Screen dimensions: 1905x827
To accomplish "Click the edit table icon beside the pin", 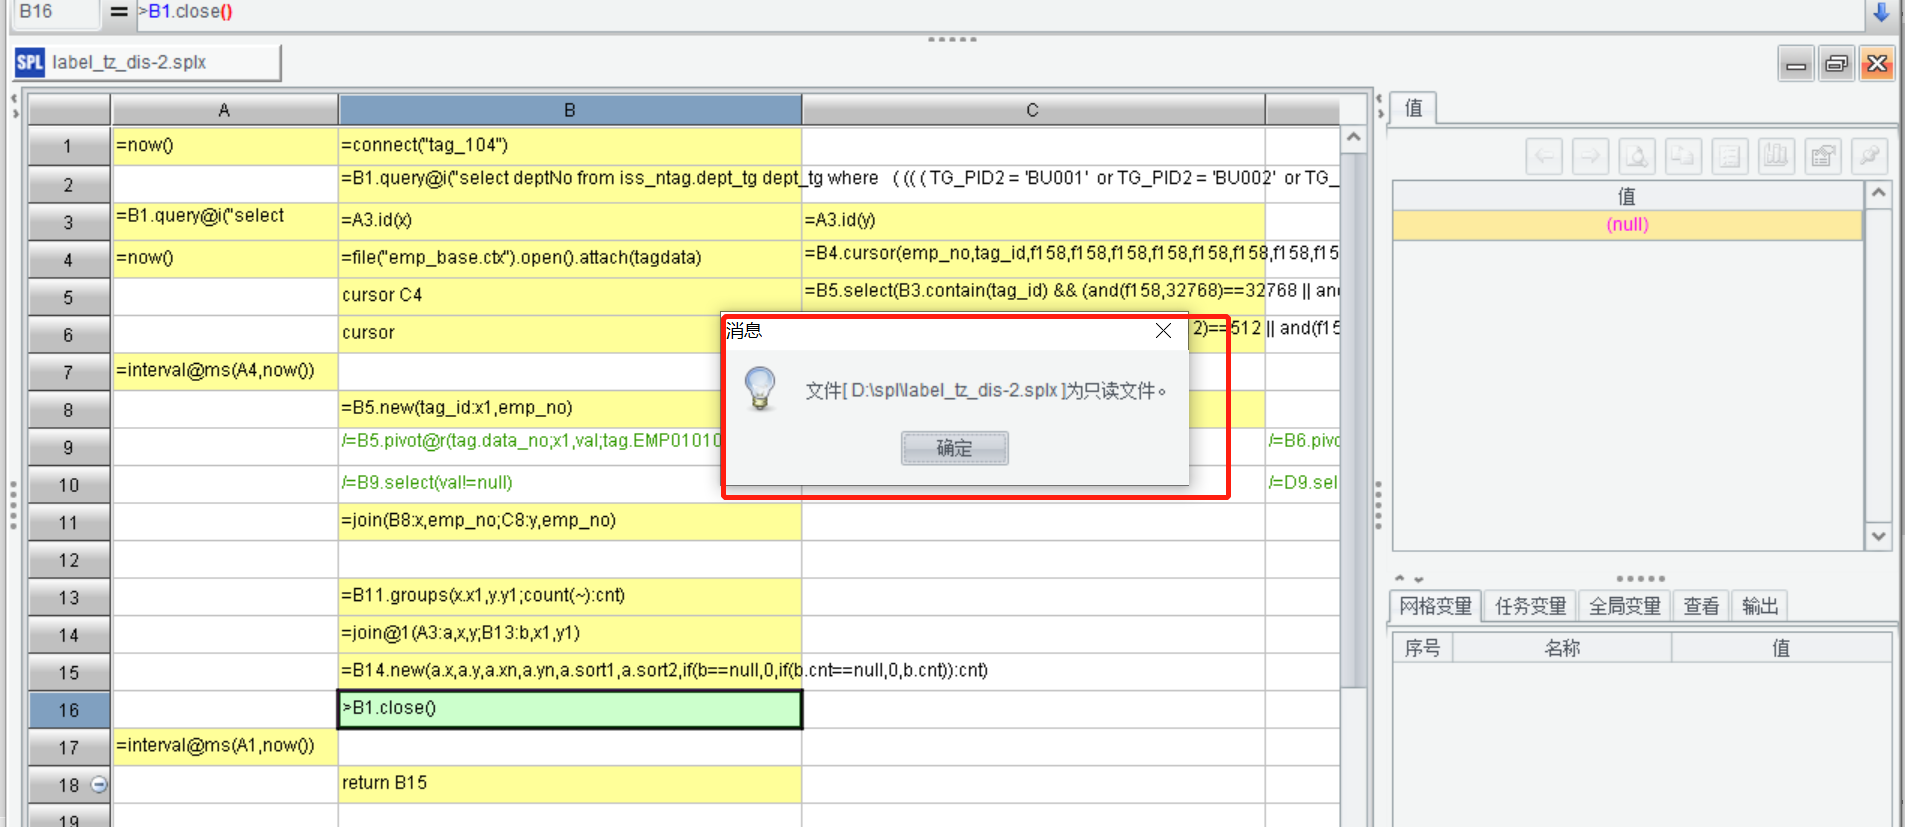I will (x=1823, y=156).
